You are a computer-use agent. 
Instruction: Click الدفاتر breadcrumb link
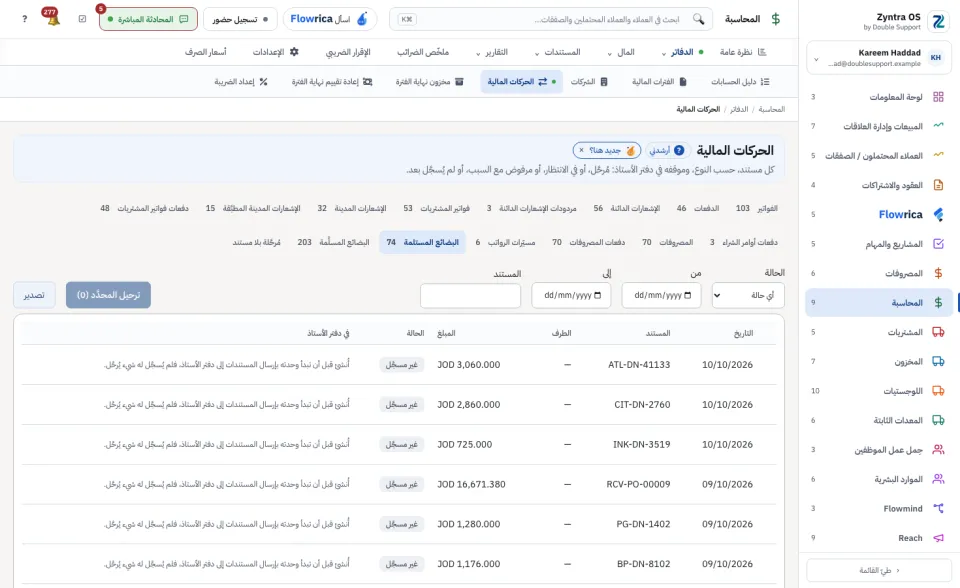pos(739,109)
